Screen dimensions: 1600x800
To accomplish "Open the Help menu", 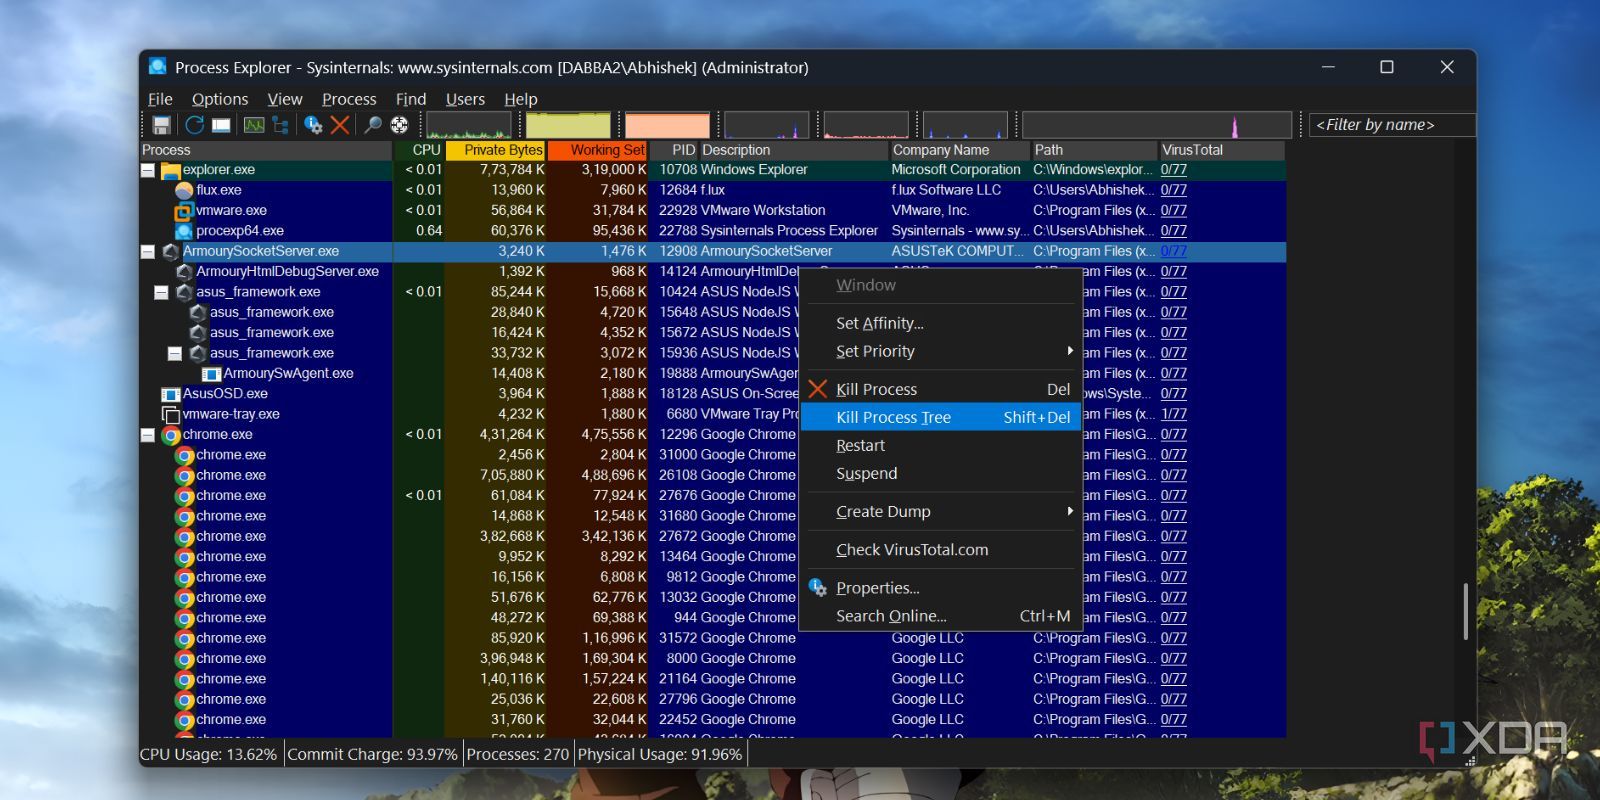I will [x=521, y=99].
